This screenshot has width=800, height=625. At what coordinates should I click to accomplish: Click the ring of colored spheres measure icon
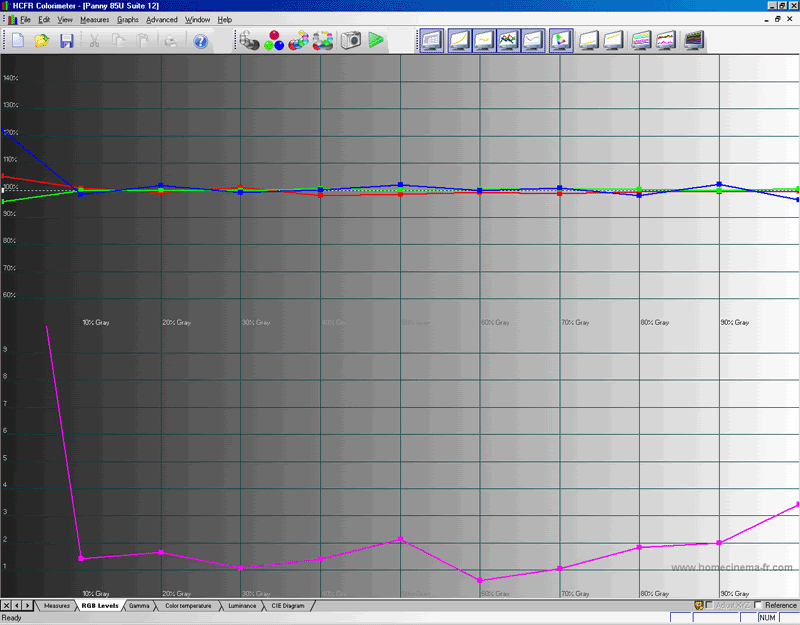(323, 40)
